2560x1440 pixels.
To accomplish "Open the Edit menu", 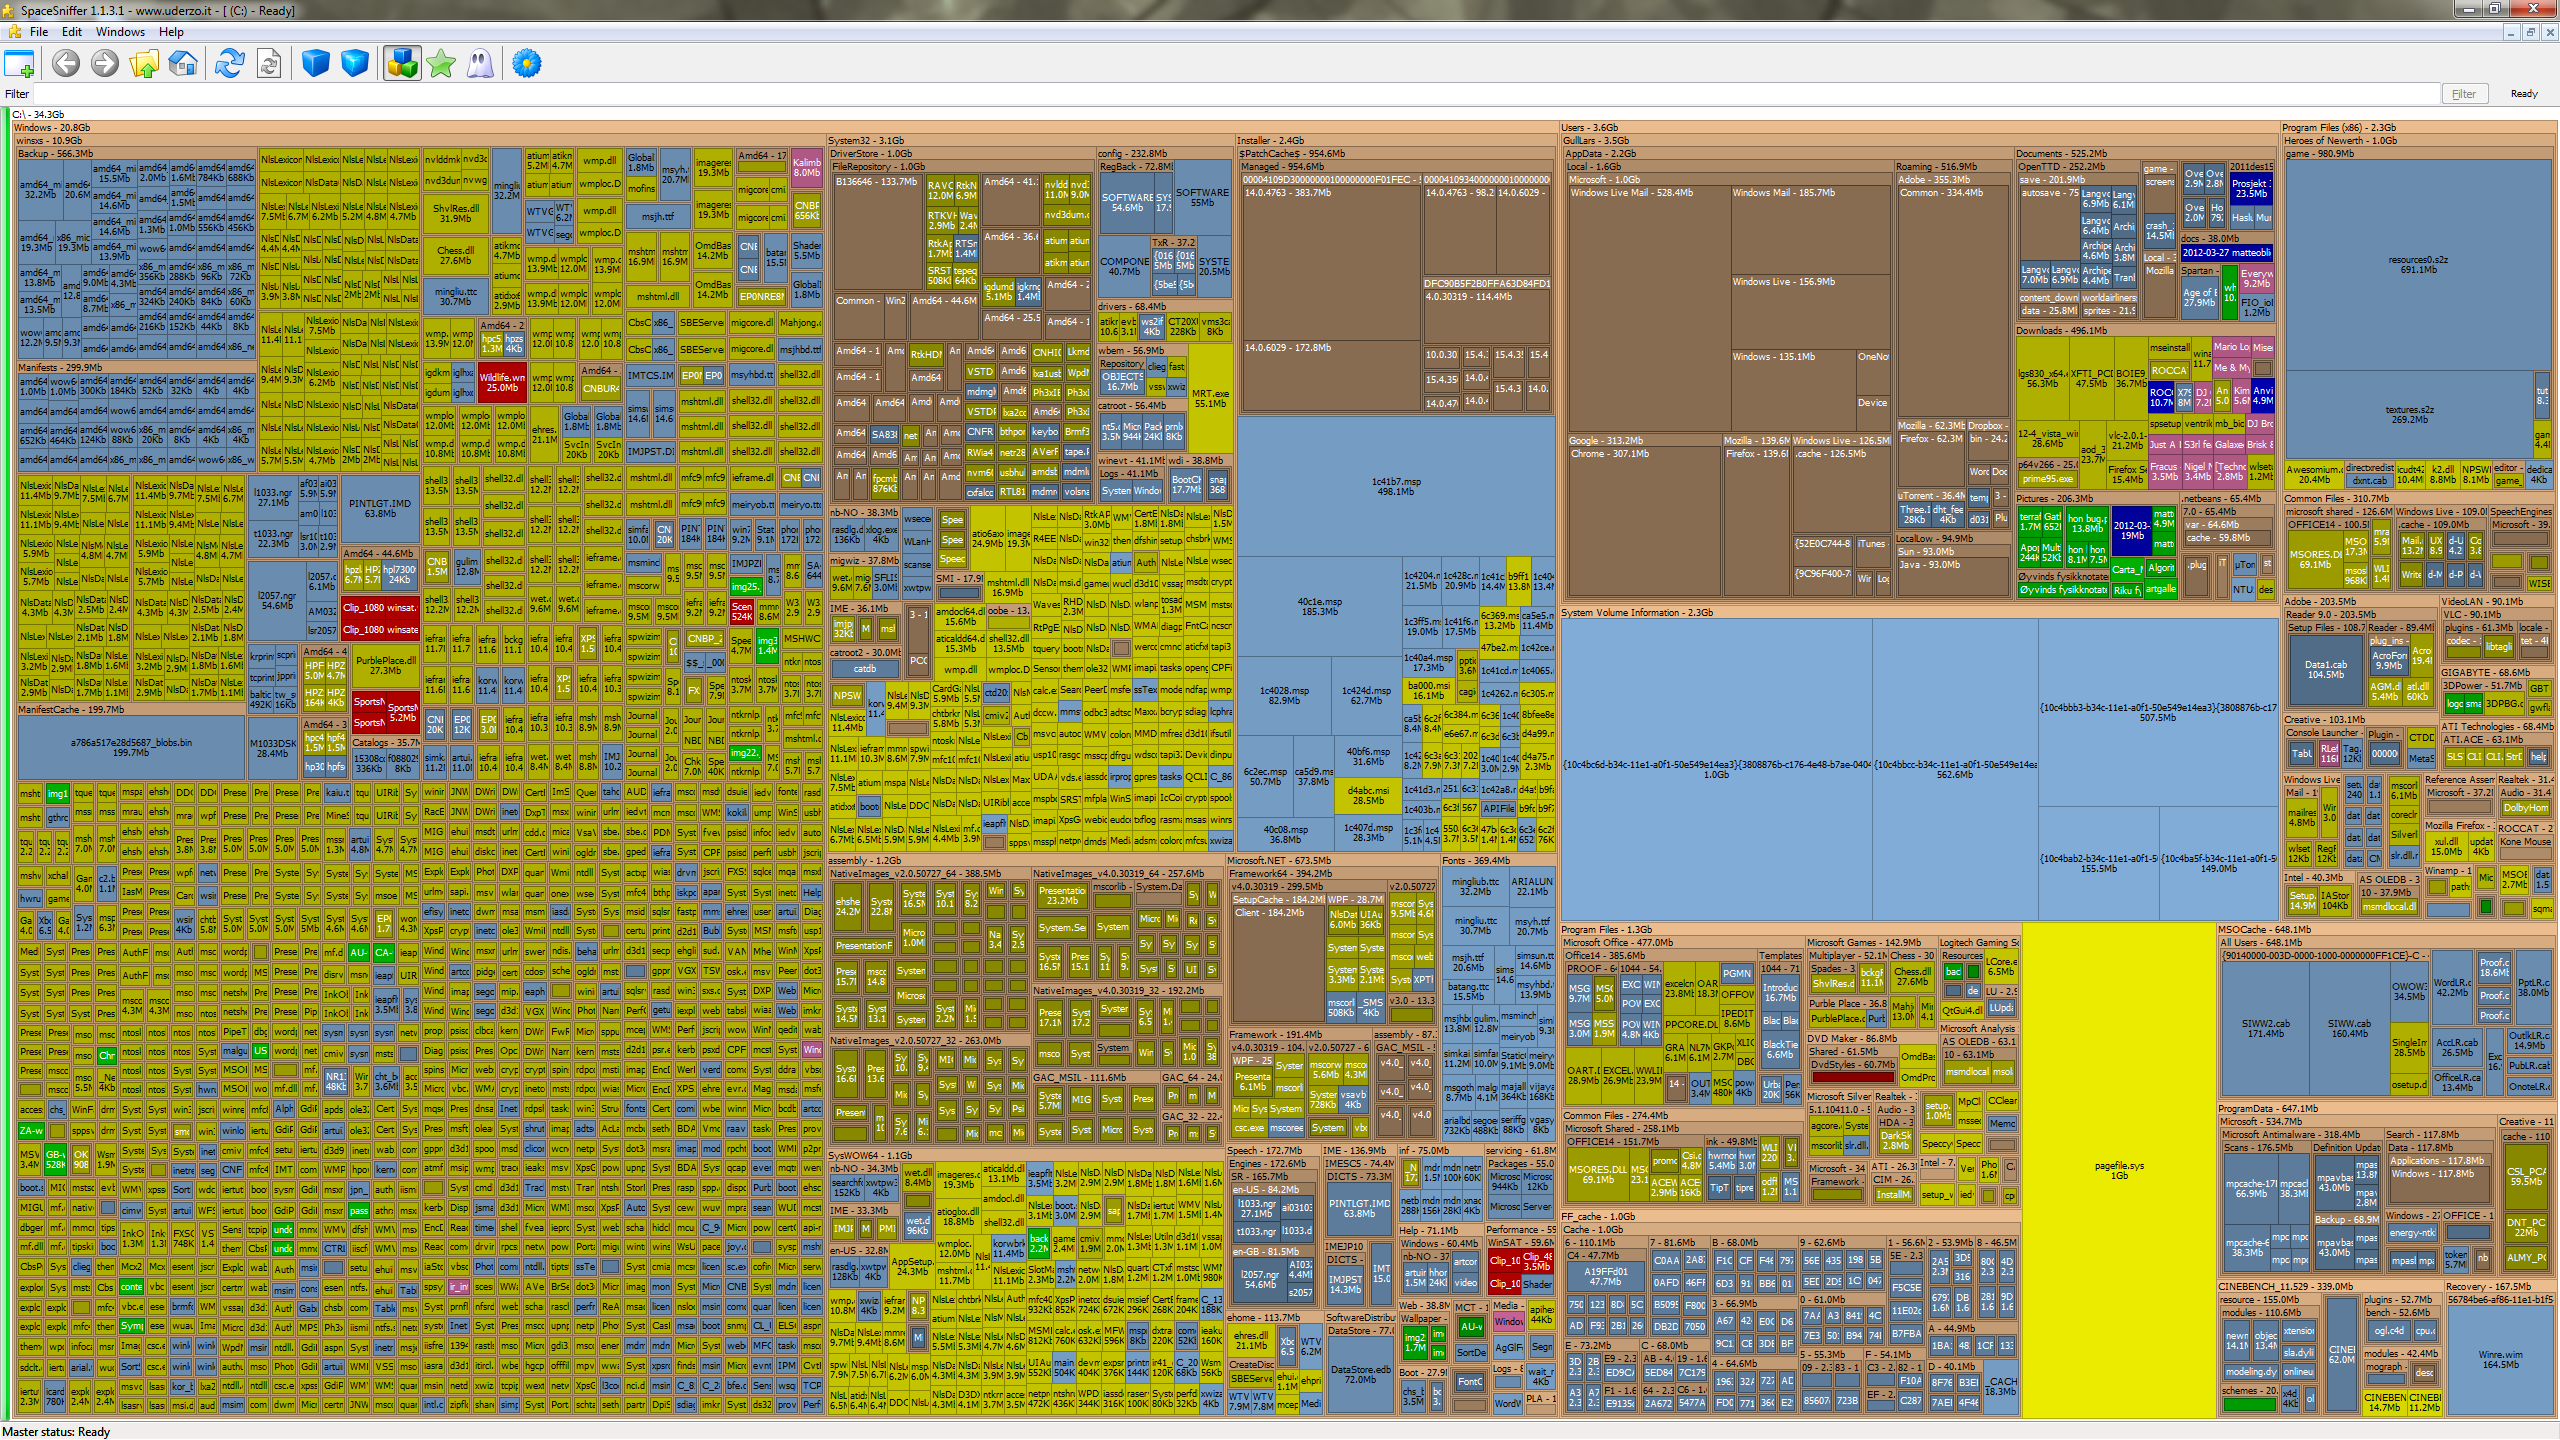I will tap(72, 32).
